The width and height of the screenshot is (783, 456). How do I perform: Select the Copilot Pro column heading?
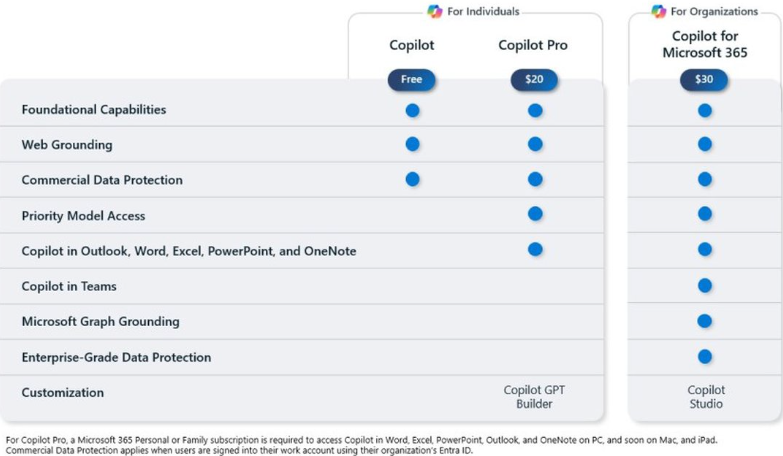(533, 45)
